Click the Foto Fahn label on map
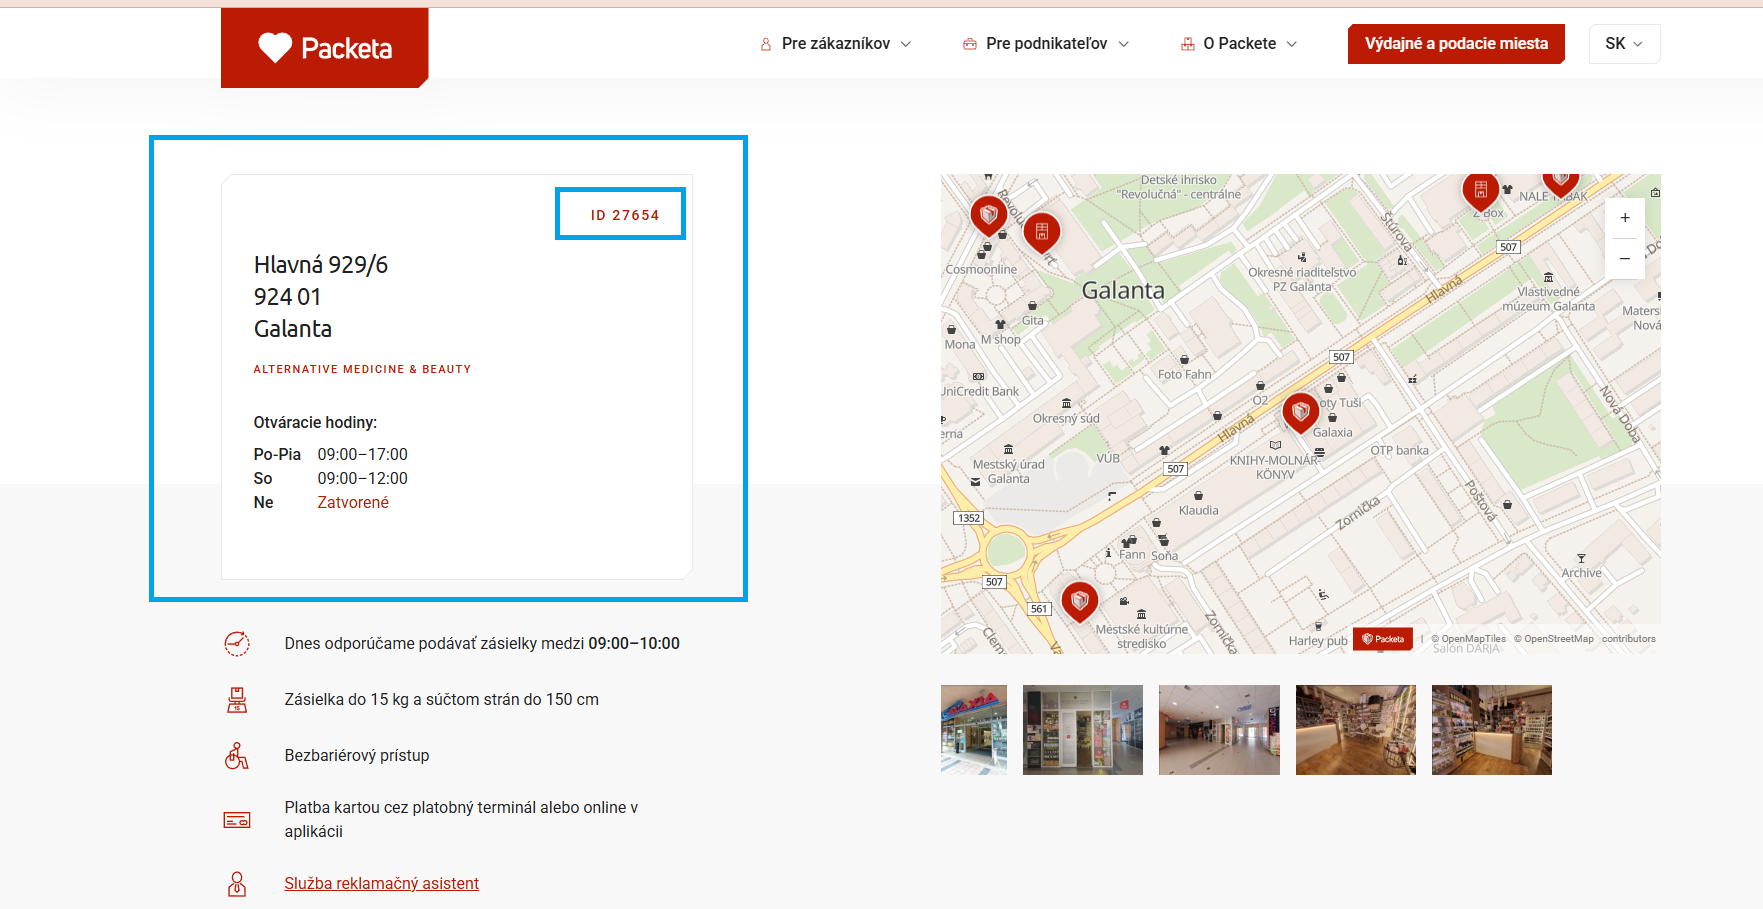1763x909 pixels. pos(1185,375)
